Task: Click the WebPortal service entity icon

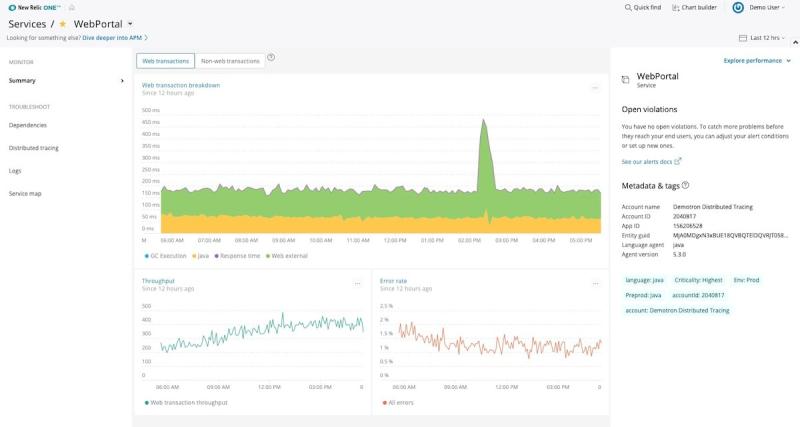Action: [x=626, y=79]
